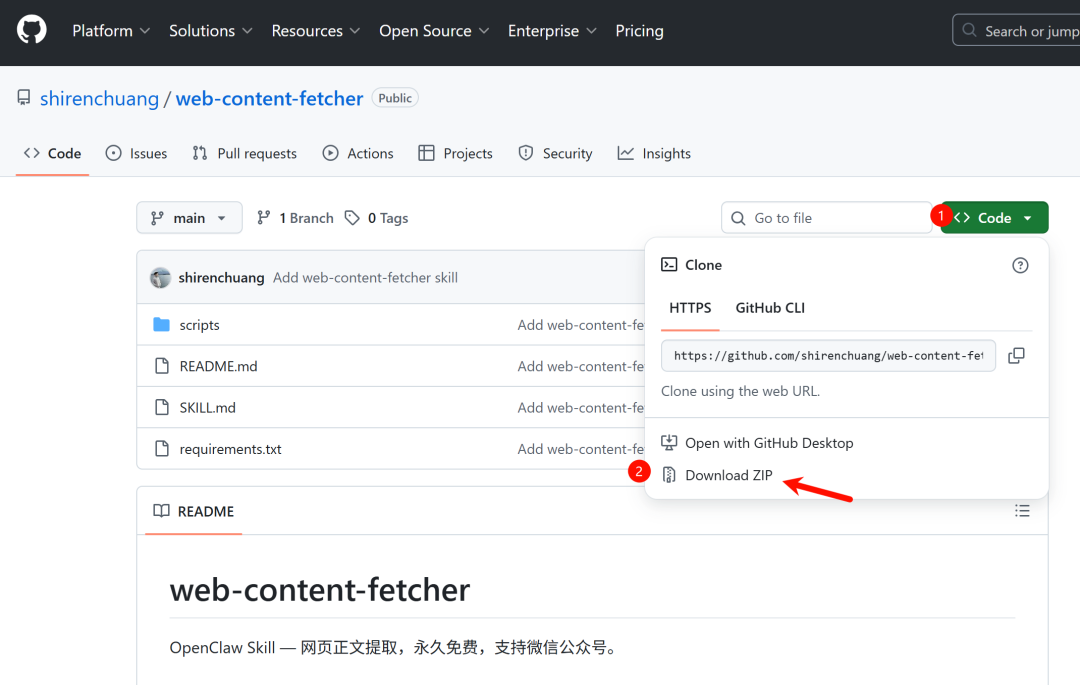Click the README book icon

[x=161, y=511]
